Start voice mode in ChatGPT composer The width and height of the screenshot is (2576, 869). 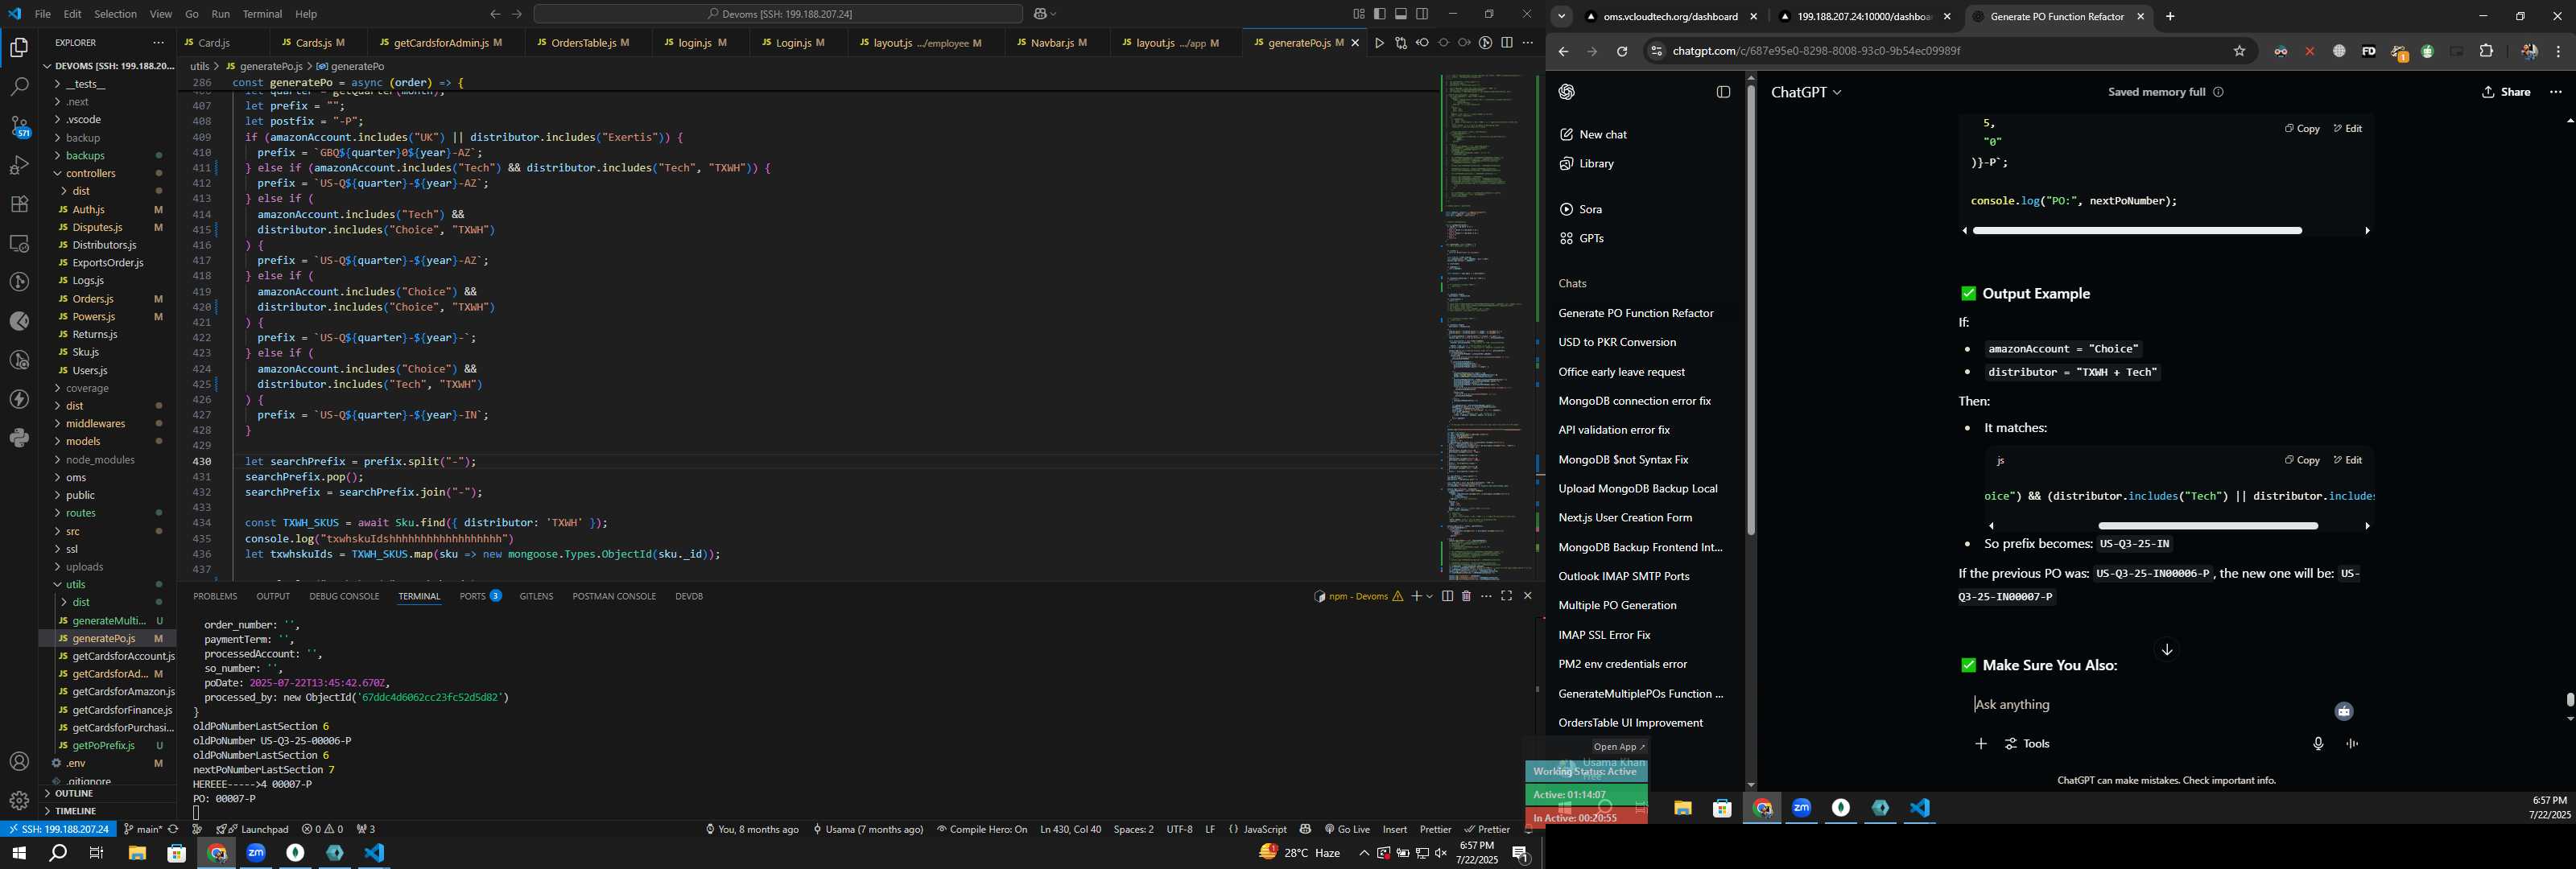tap(2352, 744)
